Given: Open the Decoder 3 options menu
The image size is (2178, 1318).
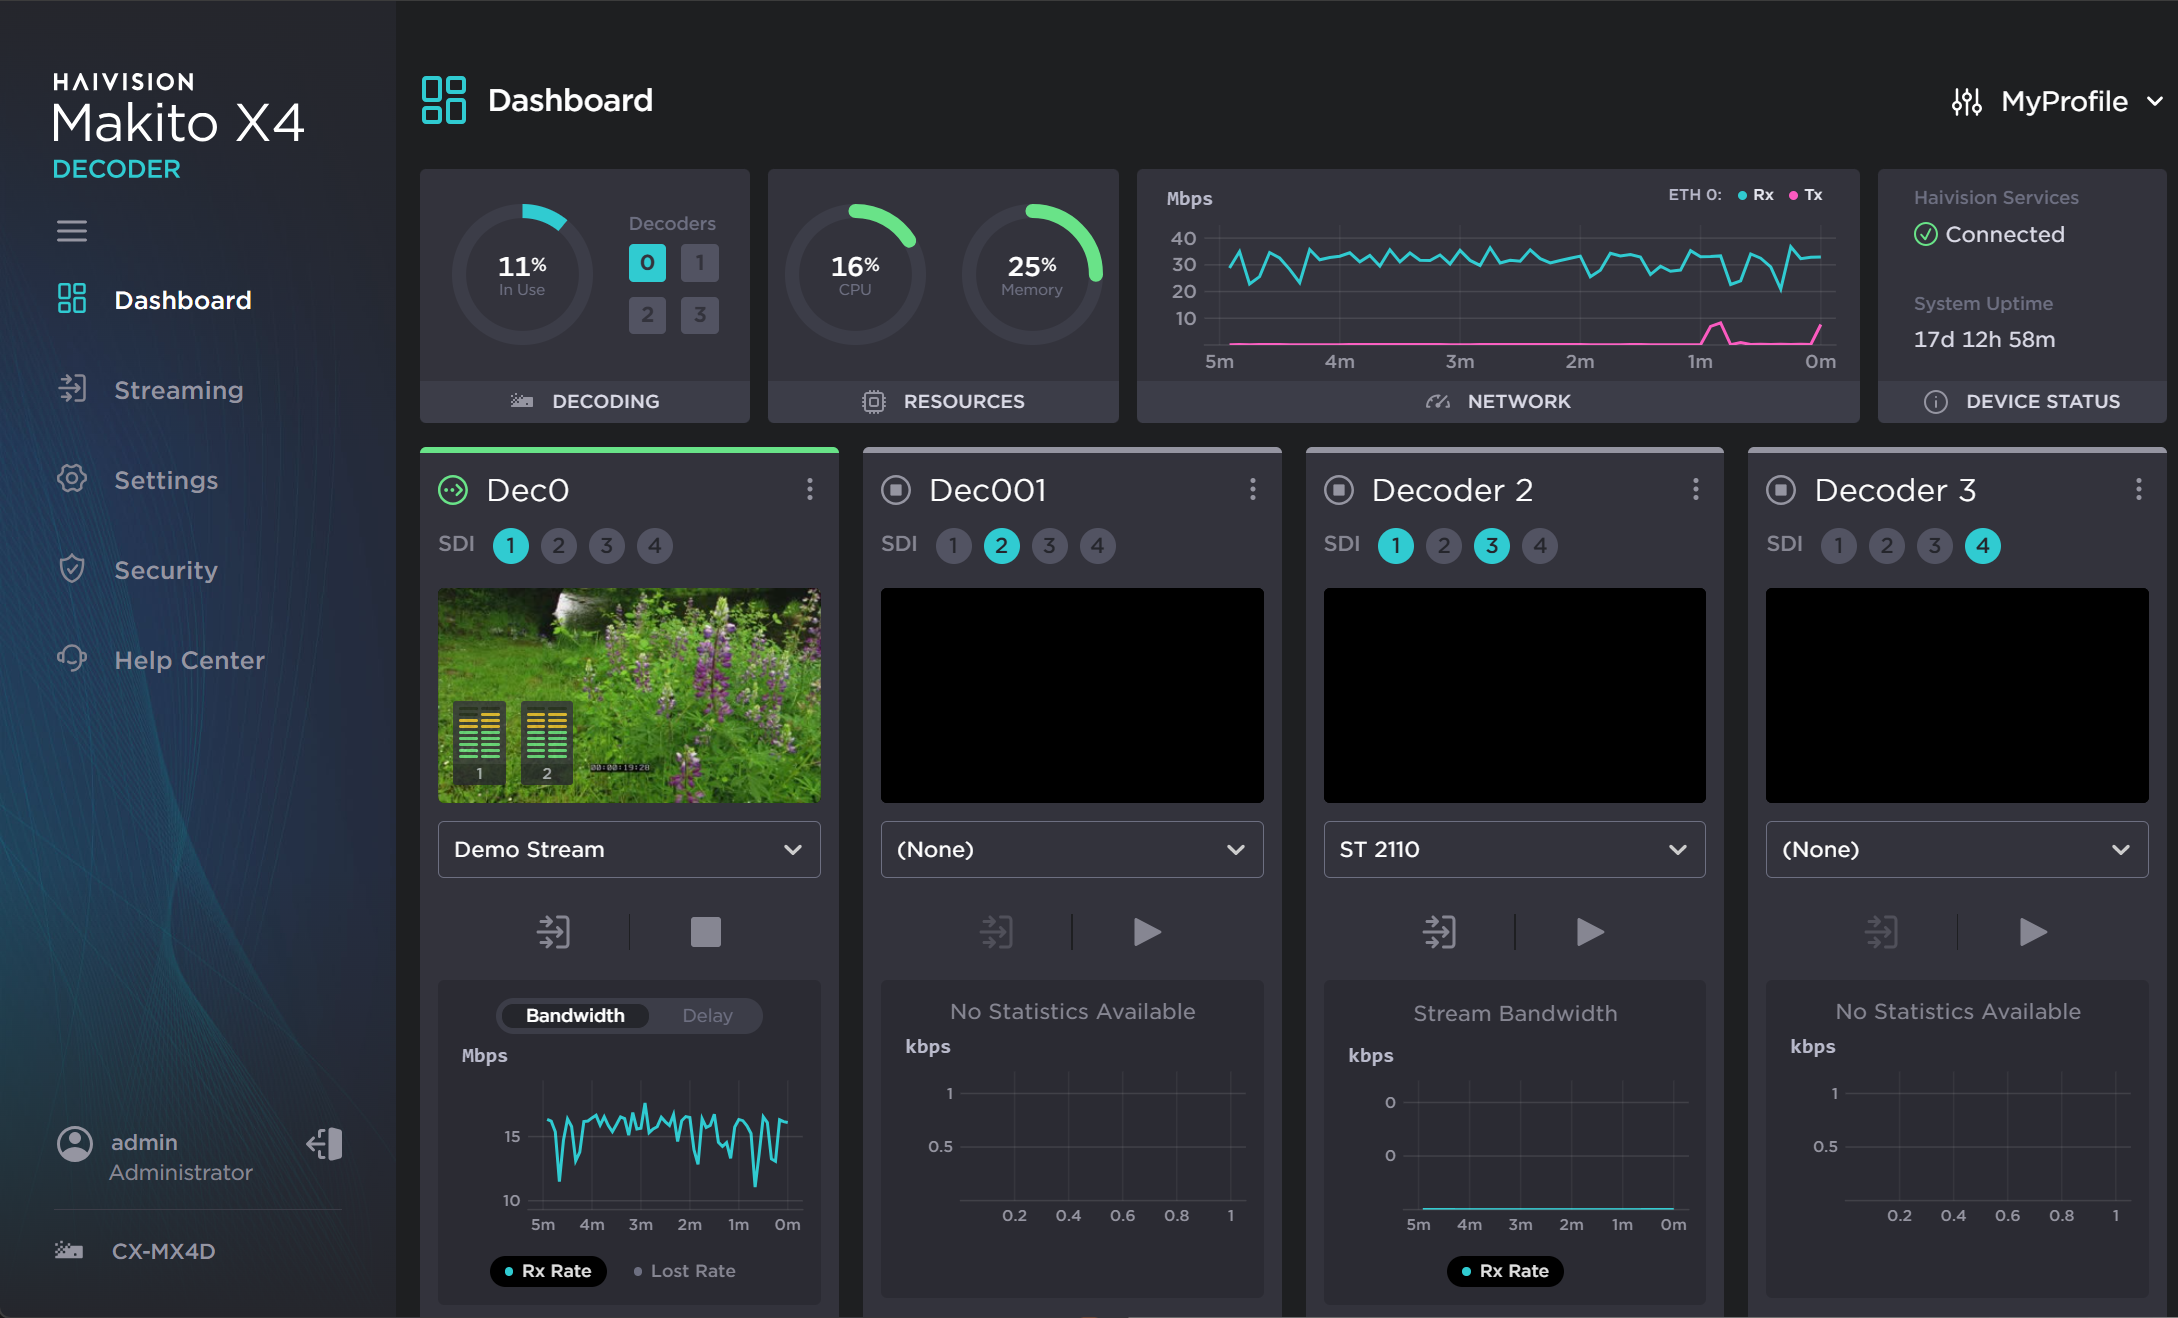Looking at the screenshot, I should point(2138,489).
